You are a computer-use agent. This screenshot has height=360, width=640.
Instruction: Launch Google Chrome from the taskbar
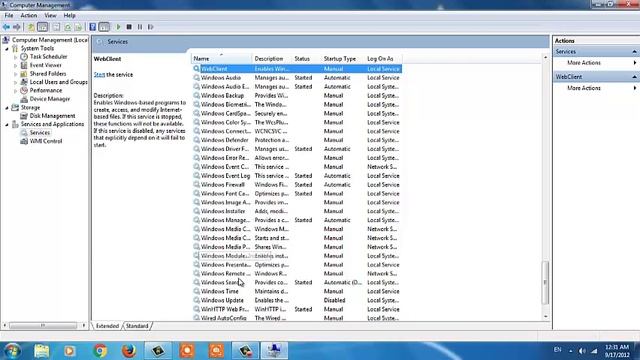100,351
